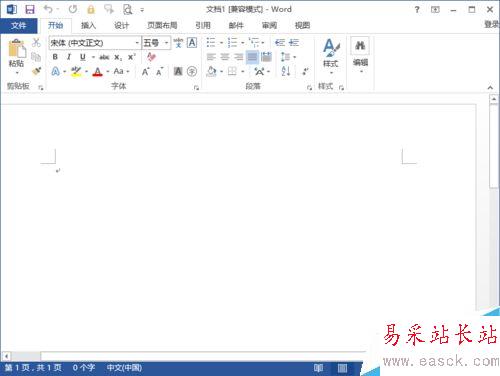Switch to the References tab
Image resolution: width=500 pixels, height=376 pixels.
203,25
